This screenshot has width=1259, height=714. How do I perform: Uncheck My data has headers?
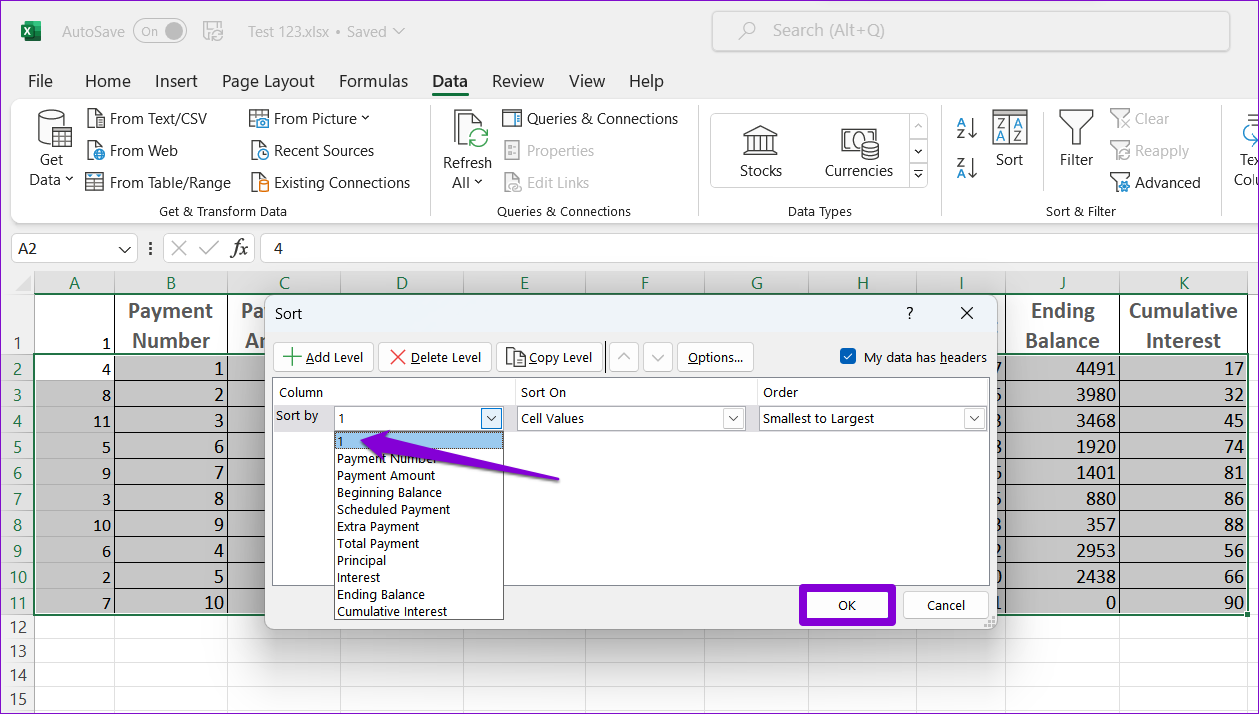point(848,357)
